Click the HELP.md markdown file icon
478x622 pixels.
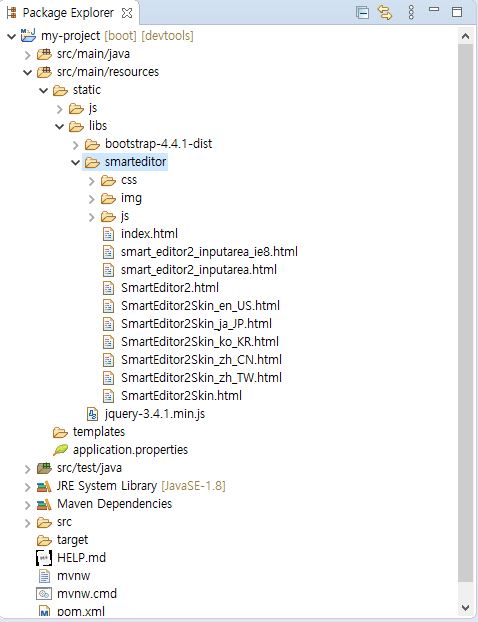click(x=44, y=558)
